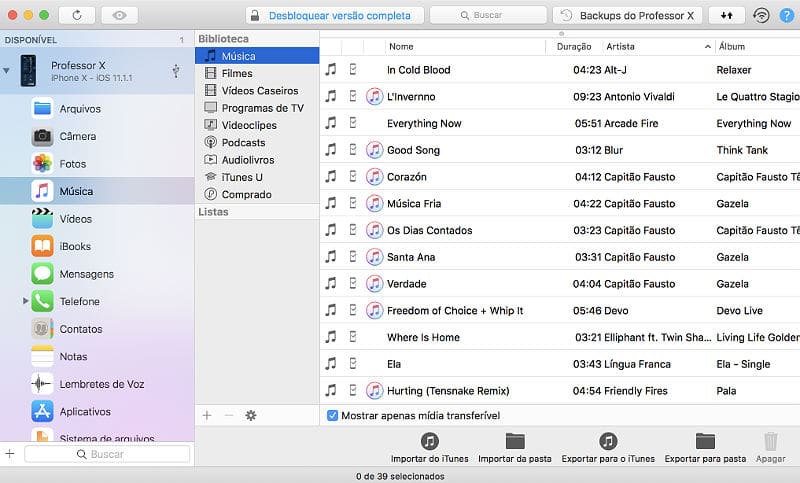Click the music note icon for Música Fria
This screenshot has width=800, height=483.
click(331, 204)
